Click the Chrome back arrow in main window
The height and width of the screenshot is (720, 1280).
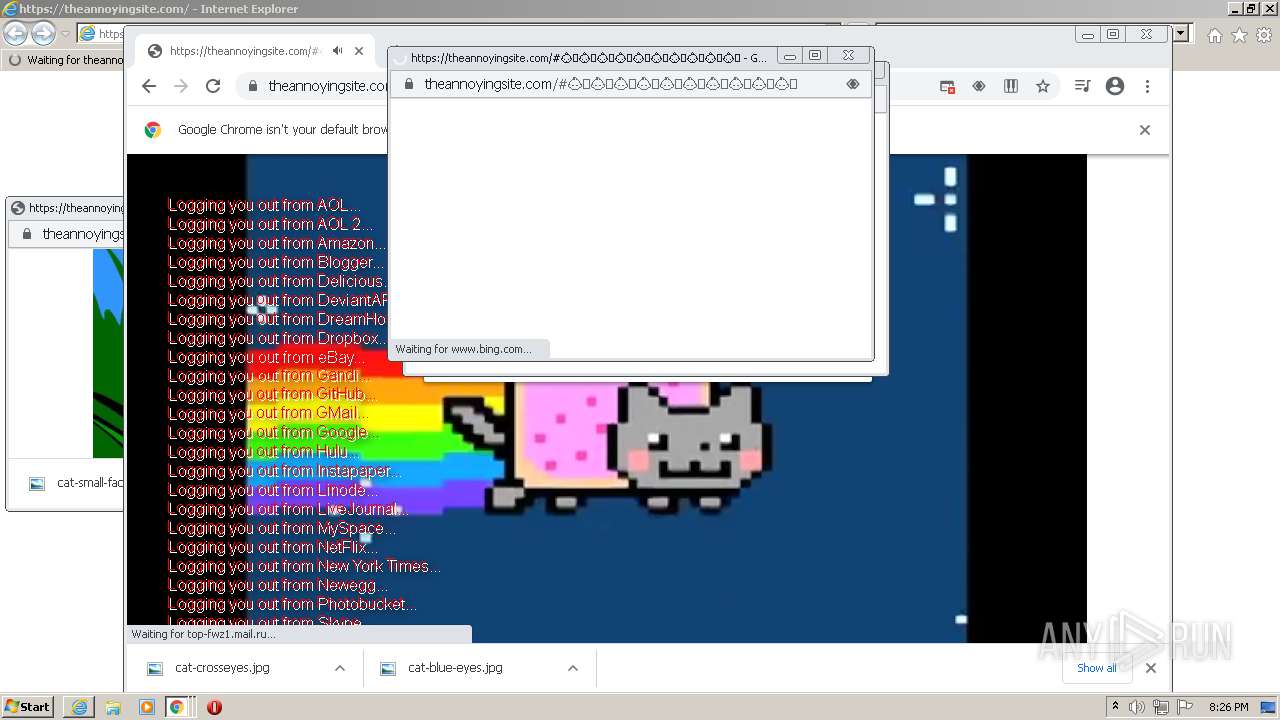point(149,86)
